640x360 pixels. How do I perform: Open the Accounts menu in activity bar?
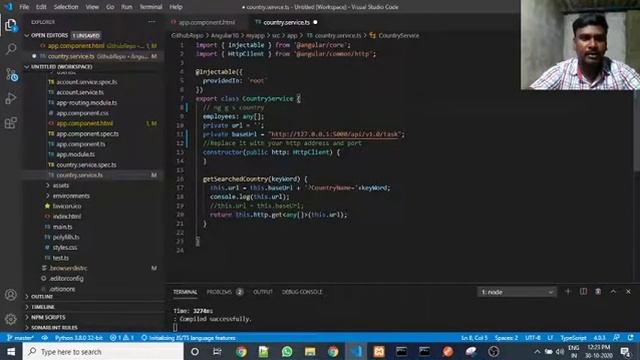click(x=11, y=295)
